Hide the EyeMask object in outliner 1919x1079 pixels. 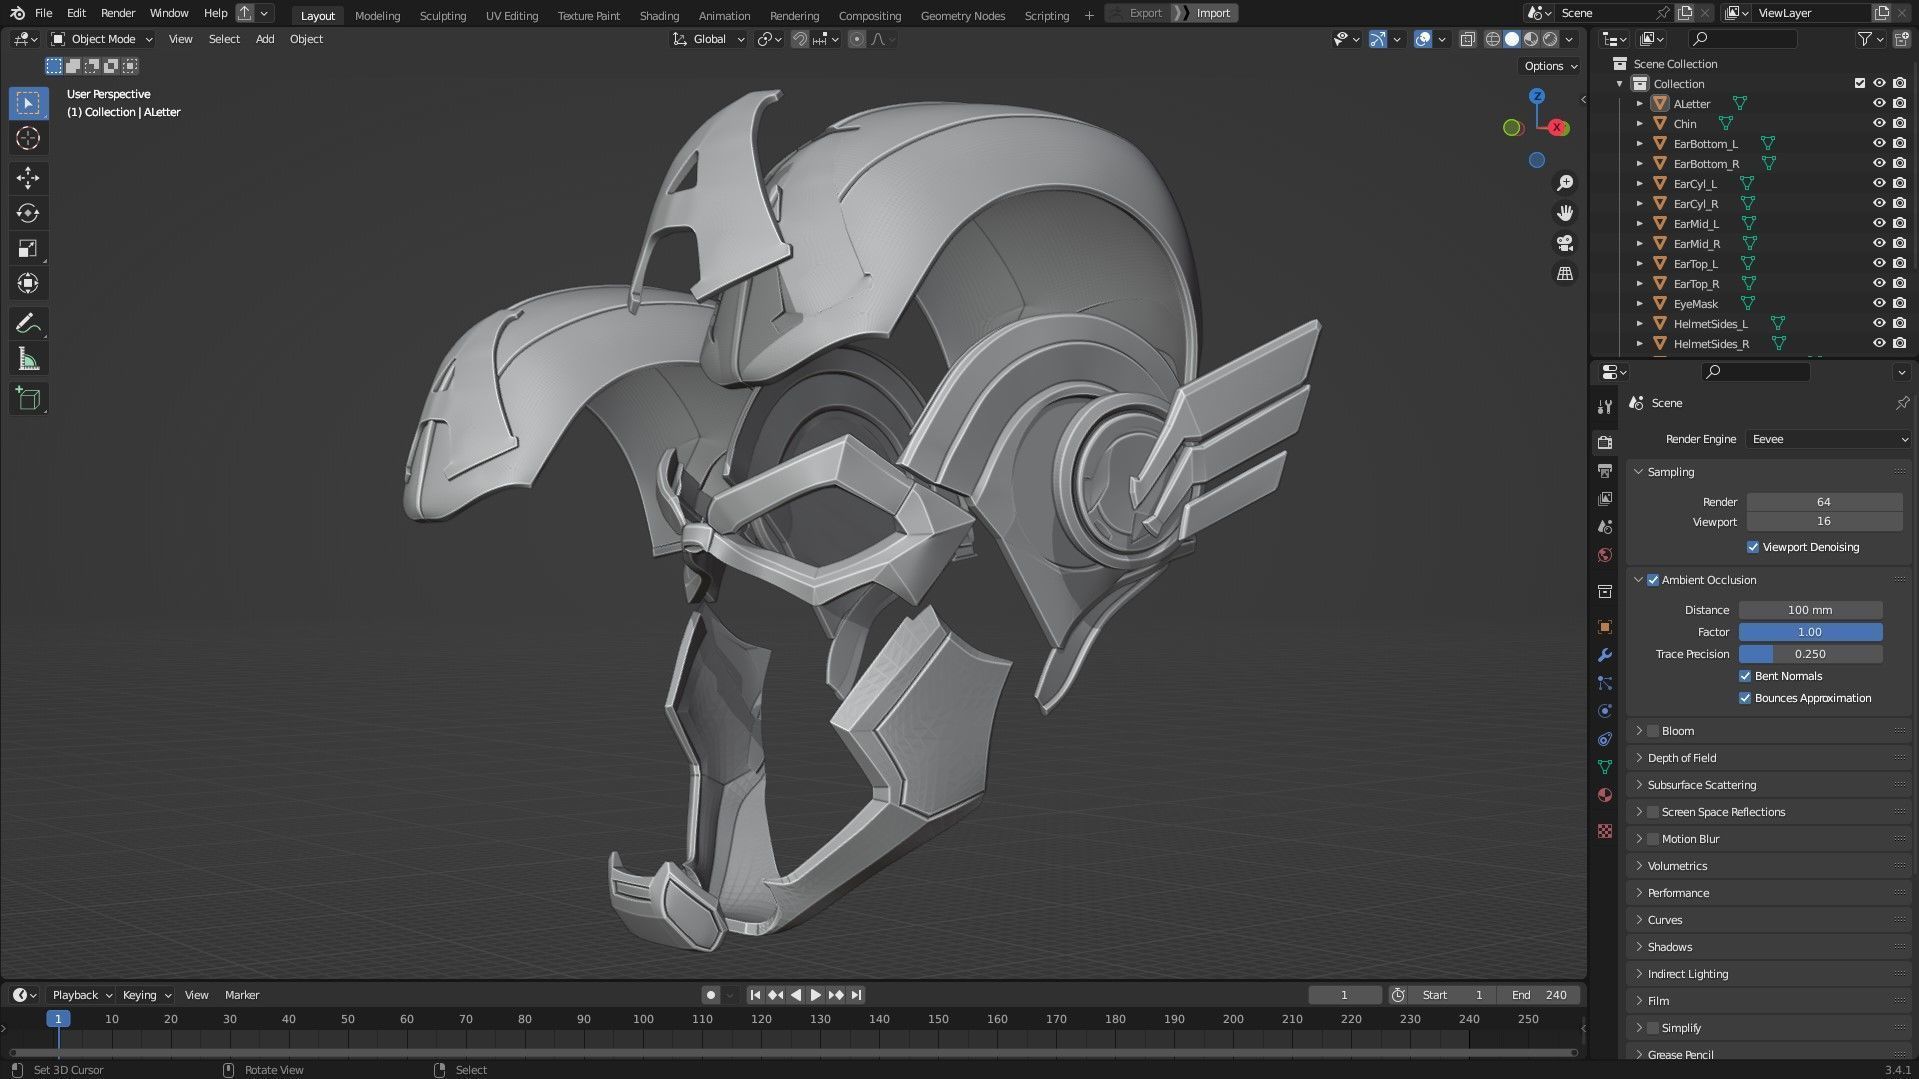coord(1879,303)
